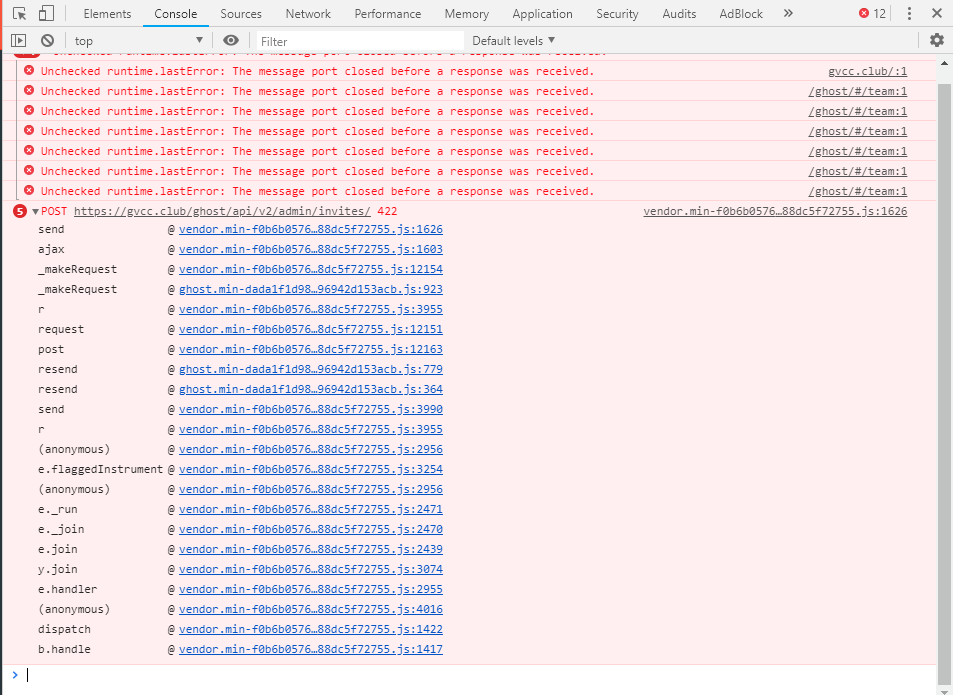Go to the Memory tab

pos(466,13)
